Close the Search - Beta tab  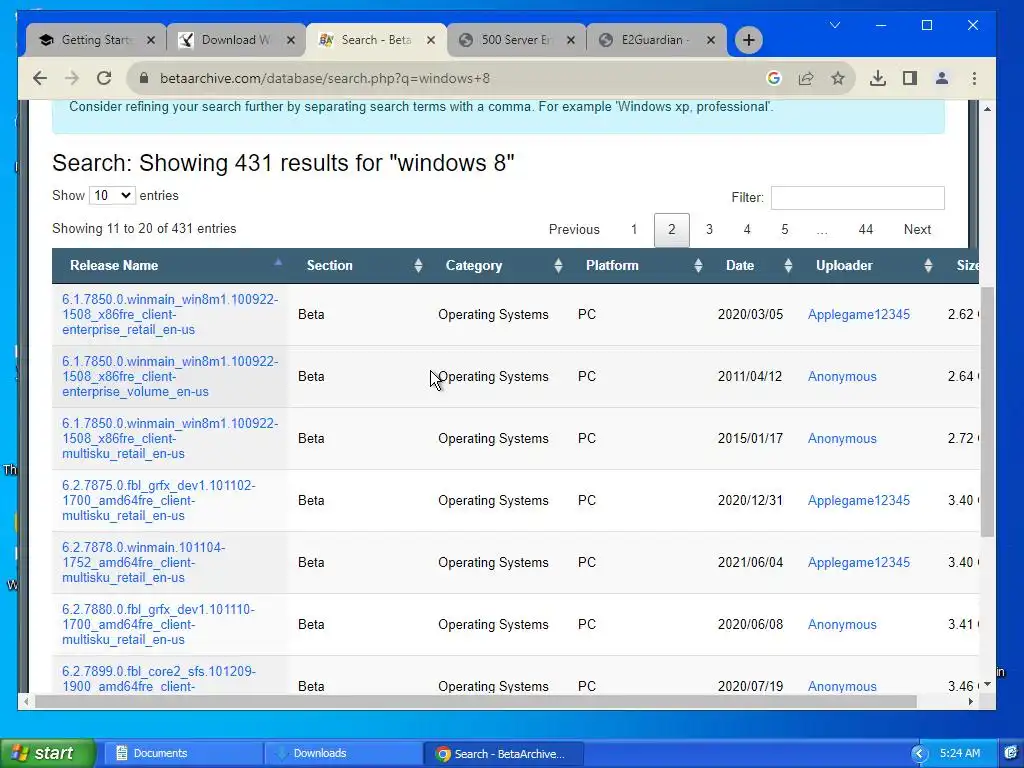431,40
